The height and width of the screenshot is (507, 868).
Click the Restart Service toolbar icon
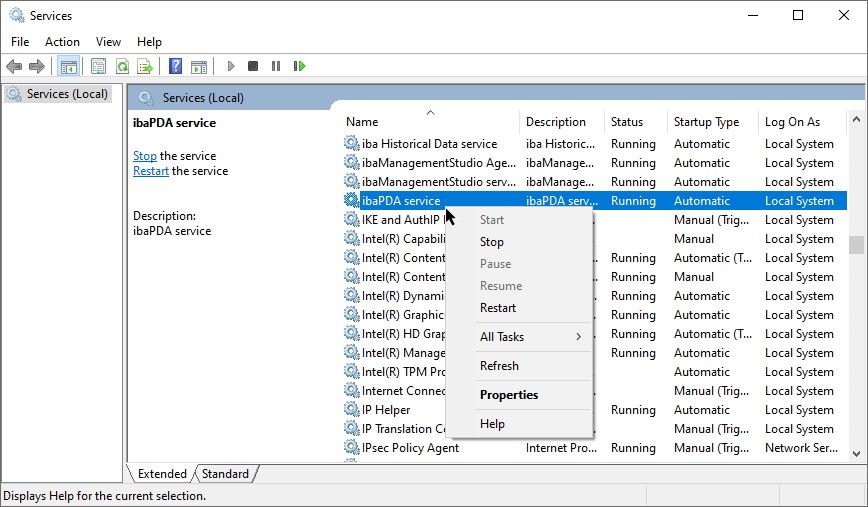[x=299, y=66]
